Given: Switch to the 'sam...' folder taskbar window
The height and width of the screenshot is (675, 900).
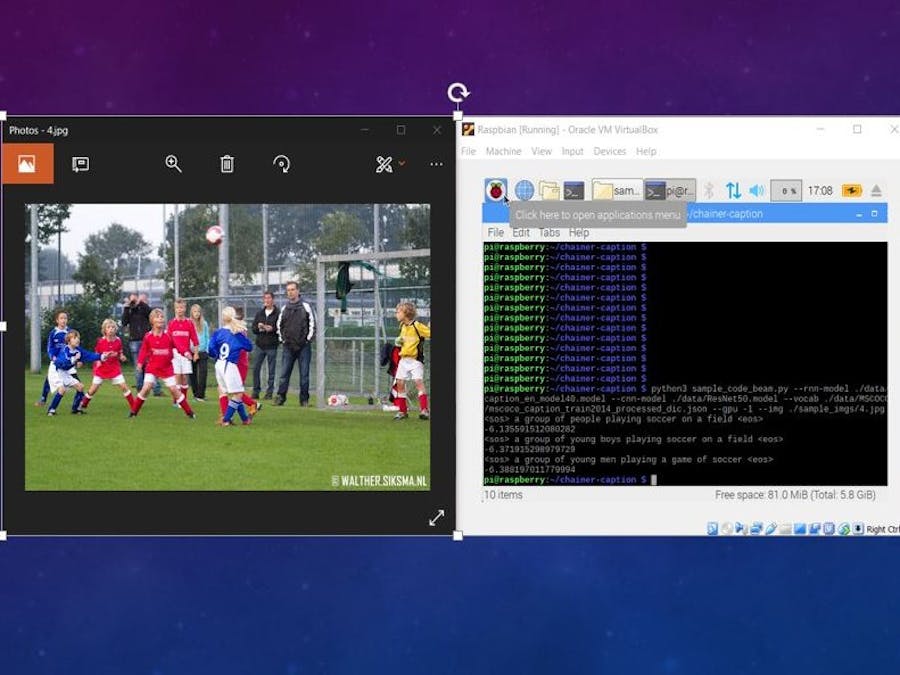Looking at the screenshot, I should tap(617, 191).
